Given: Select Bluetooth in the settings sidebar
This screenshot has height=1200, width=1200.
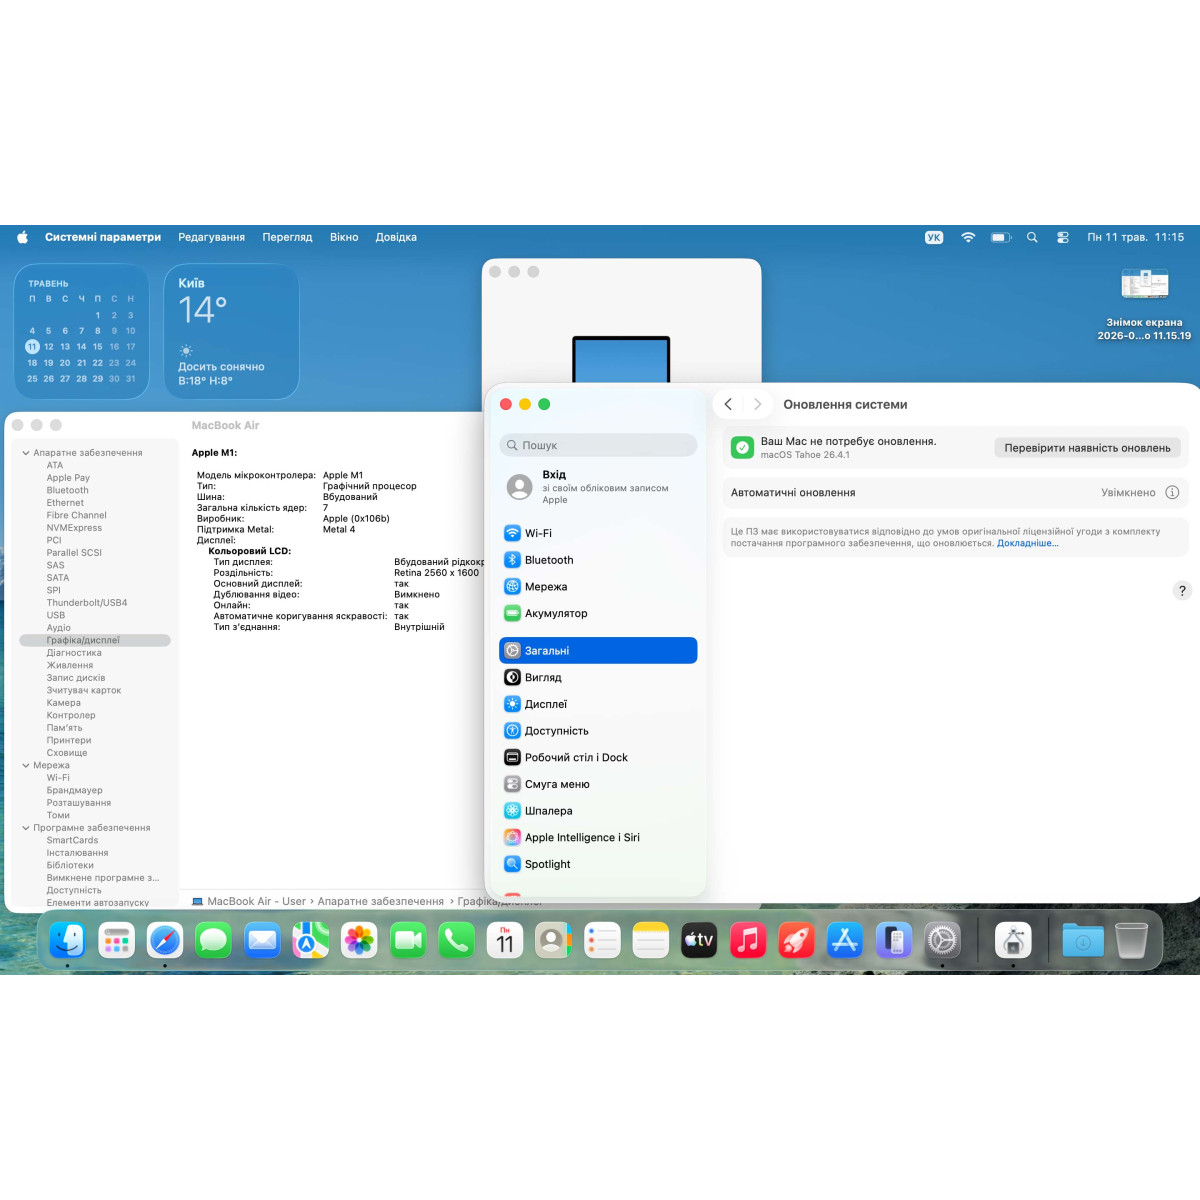Looking at the screenshot, I should coord(598,560).
